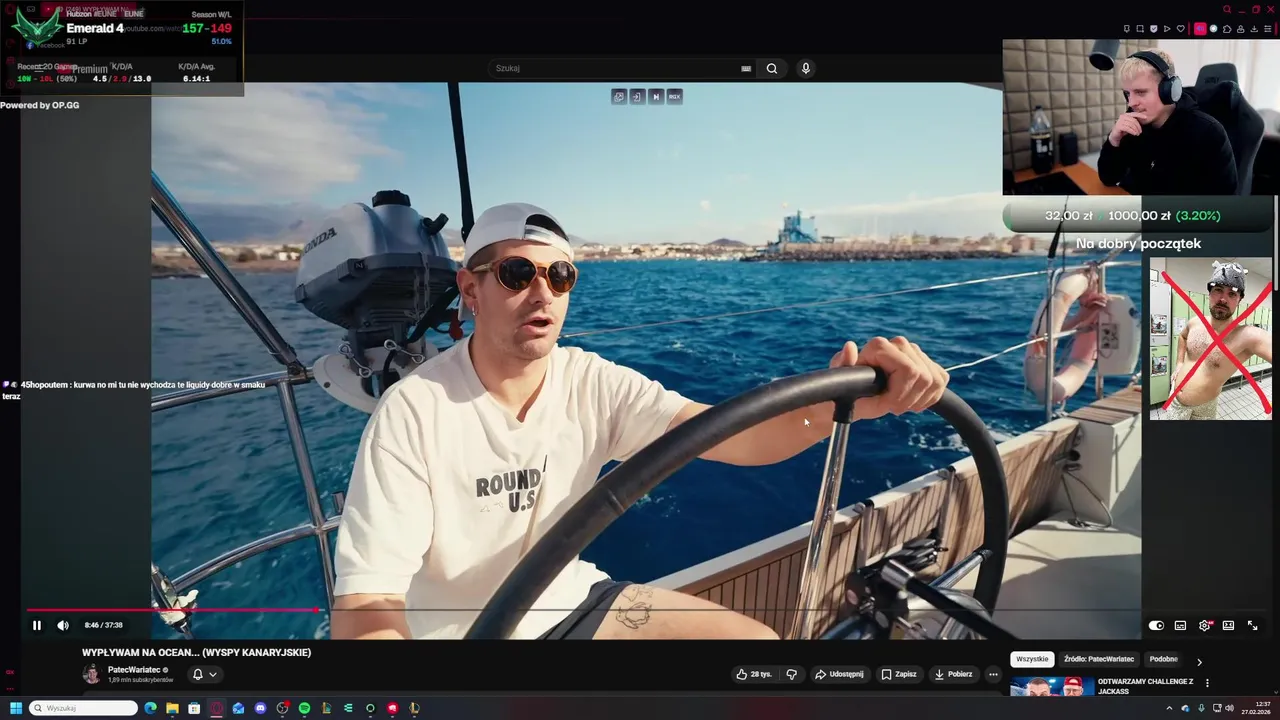The height and width of the screenshot is (720, 1280).
Task: Open the PatecWariatec channel link
Action: pos(134,670)
